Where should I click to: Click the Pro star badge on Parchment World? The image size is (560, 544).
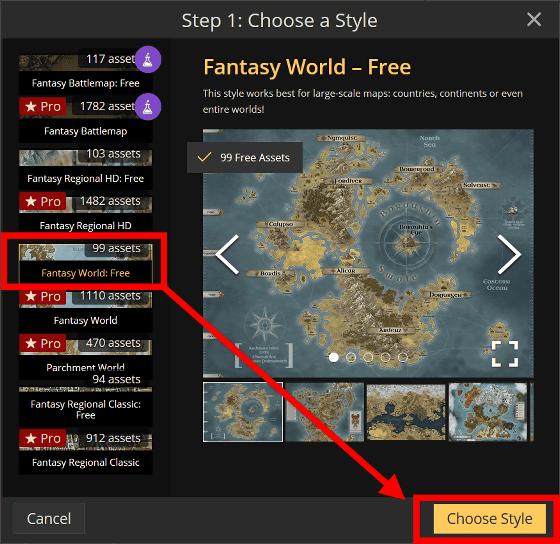click(x=43, y=343)
